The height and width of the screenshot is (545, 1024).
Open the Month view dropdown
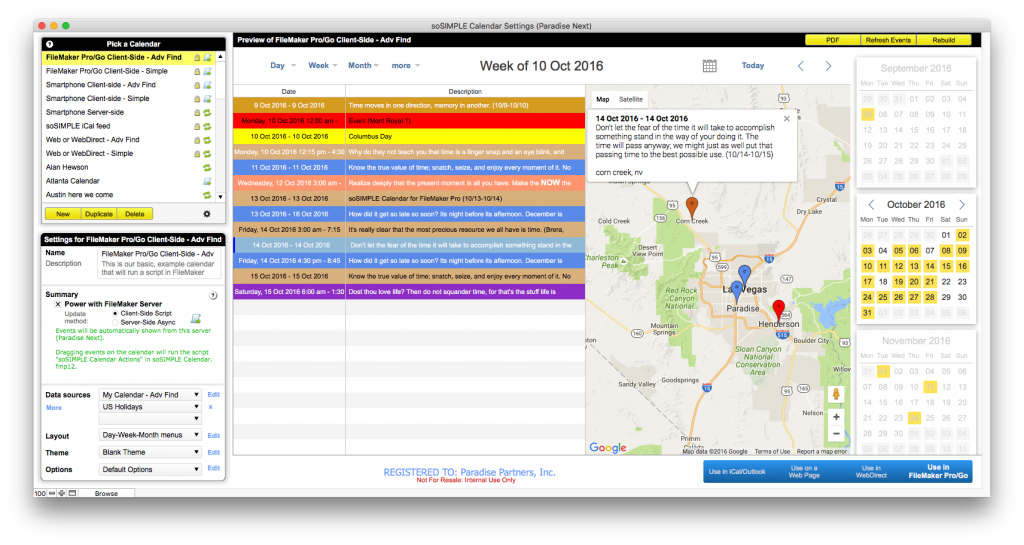[x=364, y=65]
